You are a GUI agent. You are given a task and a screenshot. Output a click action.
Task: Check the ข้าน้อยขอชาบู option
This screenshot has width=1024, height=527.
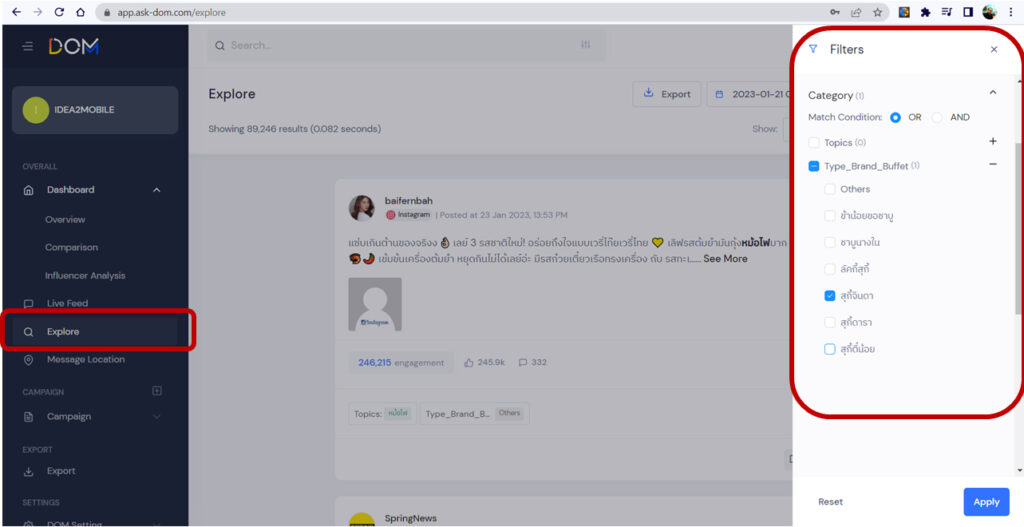click(x=829, y=216)
